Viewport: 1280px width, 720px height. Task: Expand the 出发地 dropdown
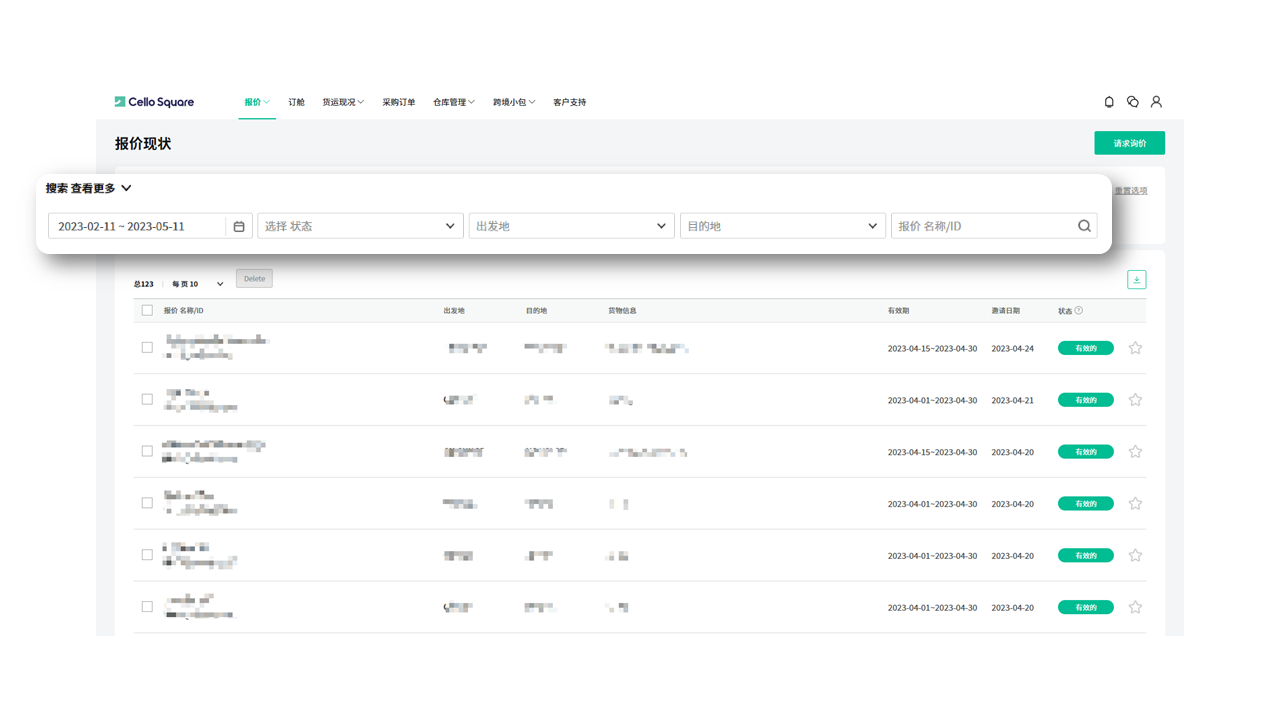pos(571,226)
